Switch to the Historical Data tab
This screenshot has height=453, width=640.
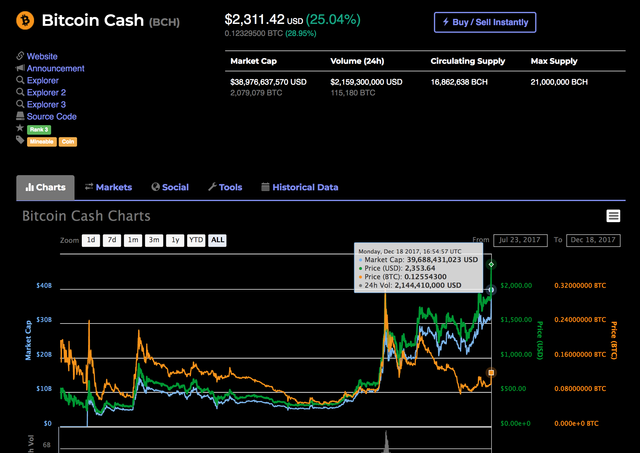pos(300,187)
